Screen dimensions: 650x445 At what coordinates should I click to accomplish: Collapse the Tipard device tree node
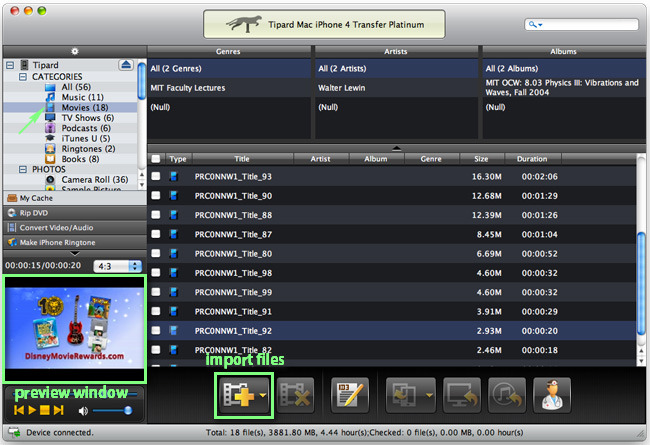[x=10, y=65]
